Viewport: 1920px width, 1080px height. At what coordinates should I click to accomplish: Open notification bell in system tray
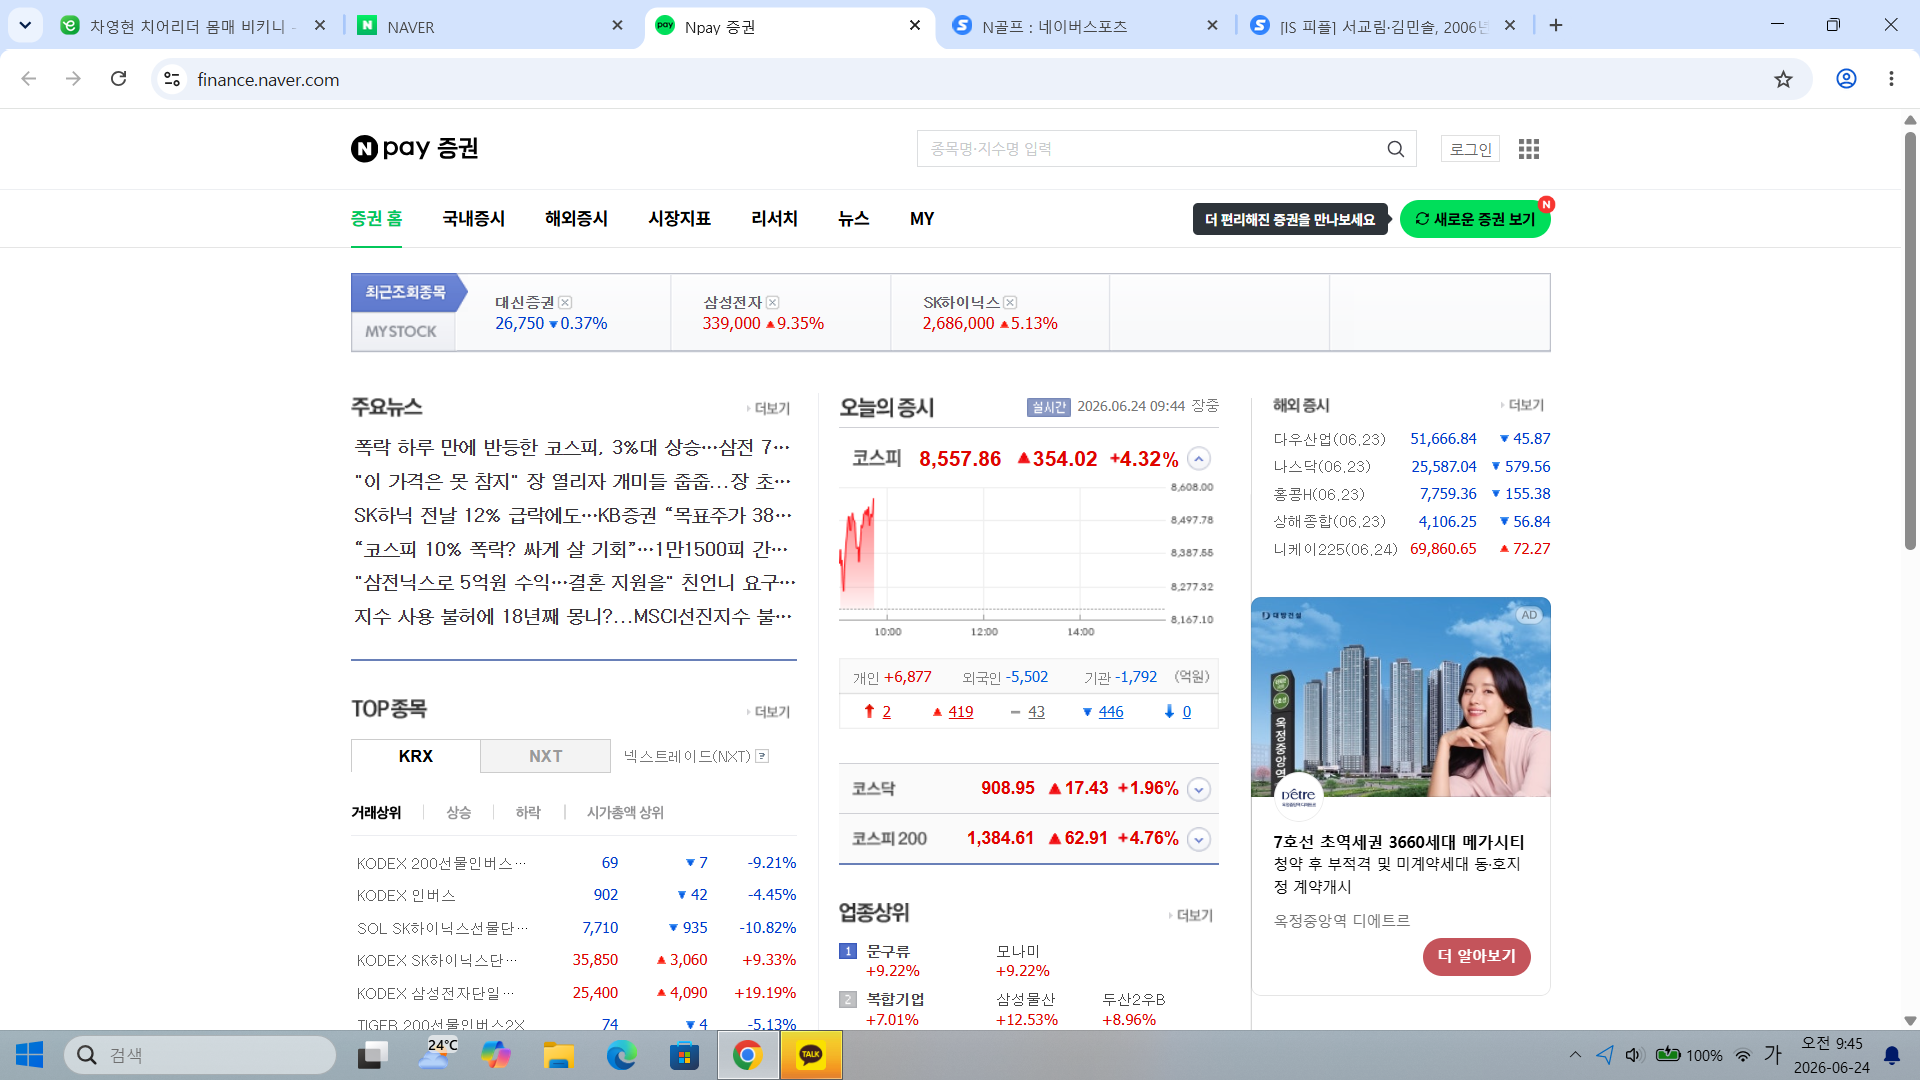click(1892, 1055)
